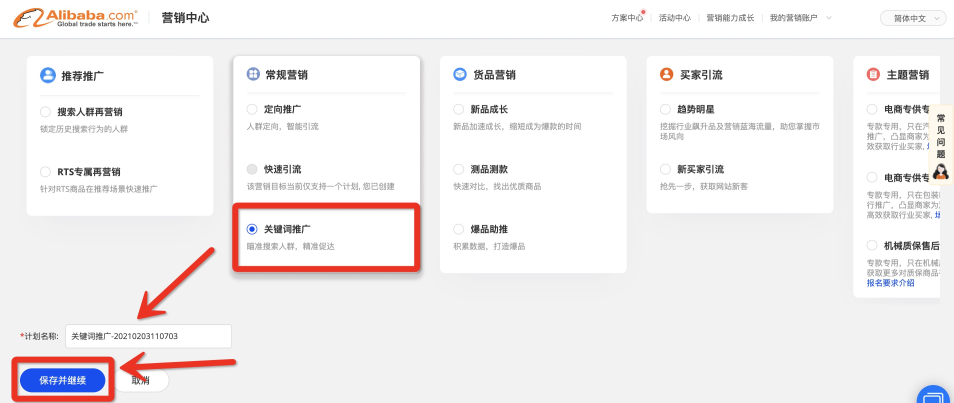Click the chat icon at bottom right
Image resolution: width=954 pixels, height=403 pixels.
931,395
